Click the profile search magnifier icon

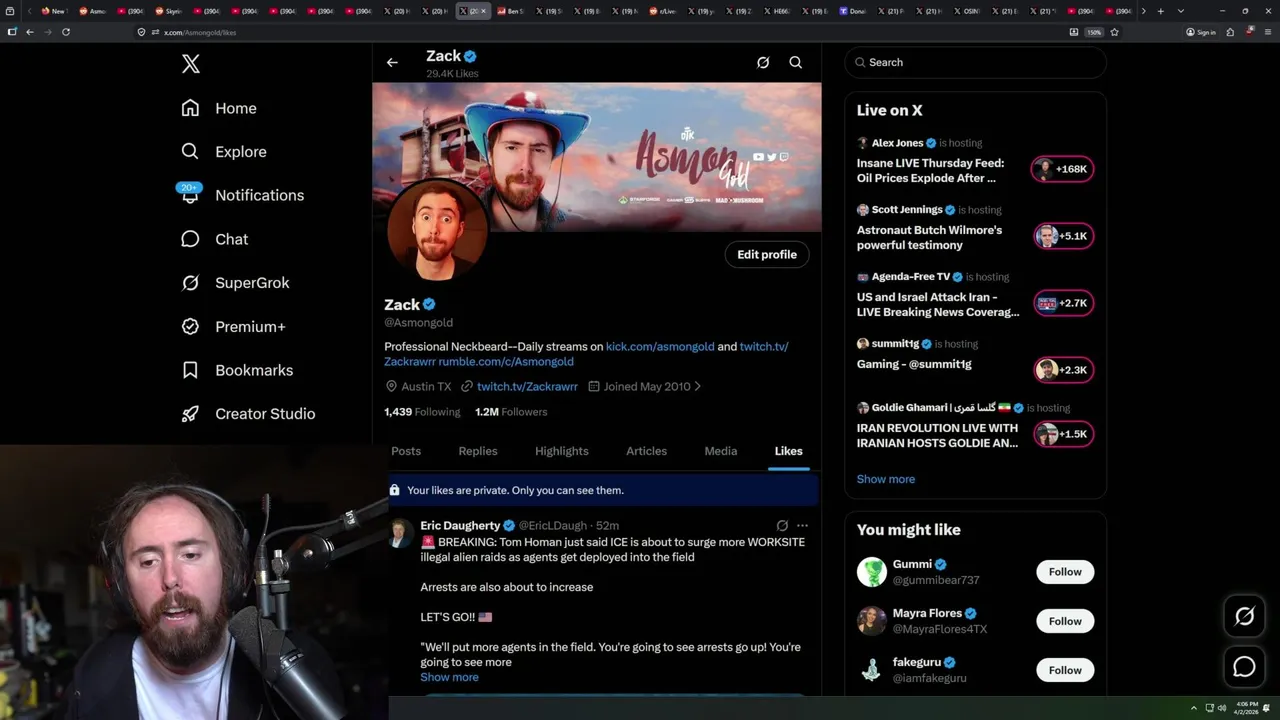796,62
